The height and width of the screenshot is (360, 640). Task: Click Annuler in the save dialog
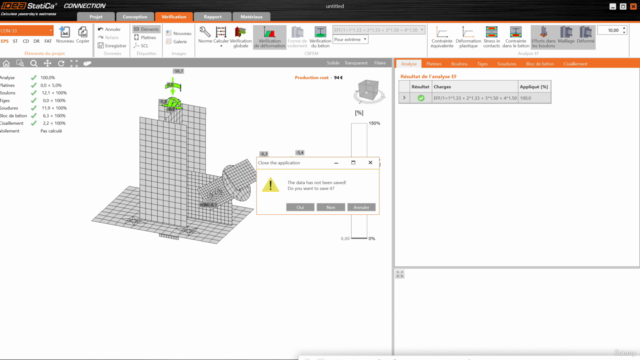361,207
